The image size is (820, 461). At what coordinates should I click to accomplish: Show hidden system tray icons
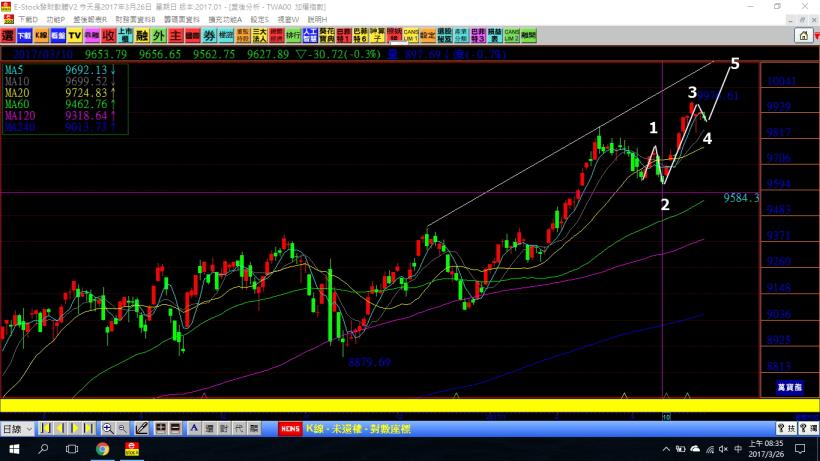[667, 450]
